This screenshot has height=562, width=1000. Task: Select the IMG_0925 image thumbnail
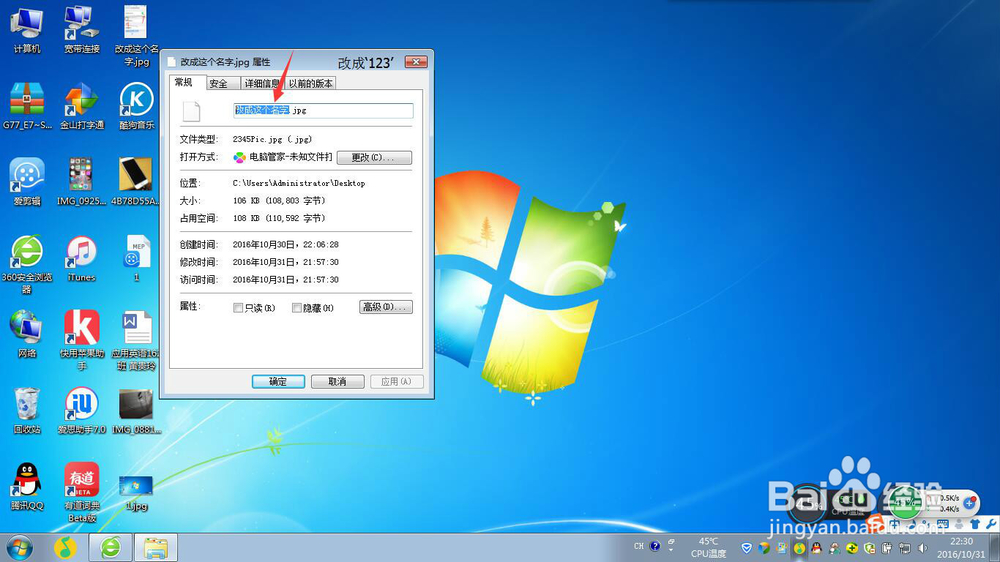tap(81, 182)
